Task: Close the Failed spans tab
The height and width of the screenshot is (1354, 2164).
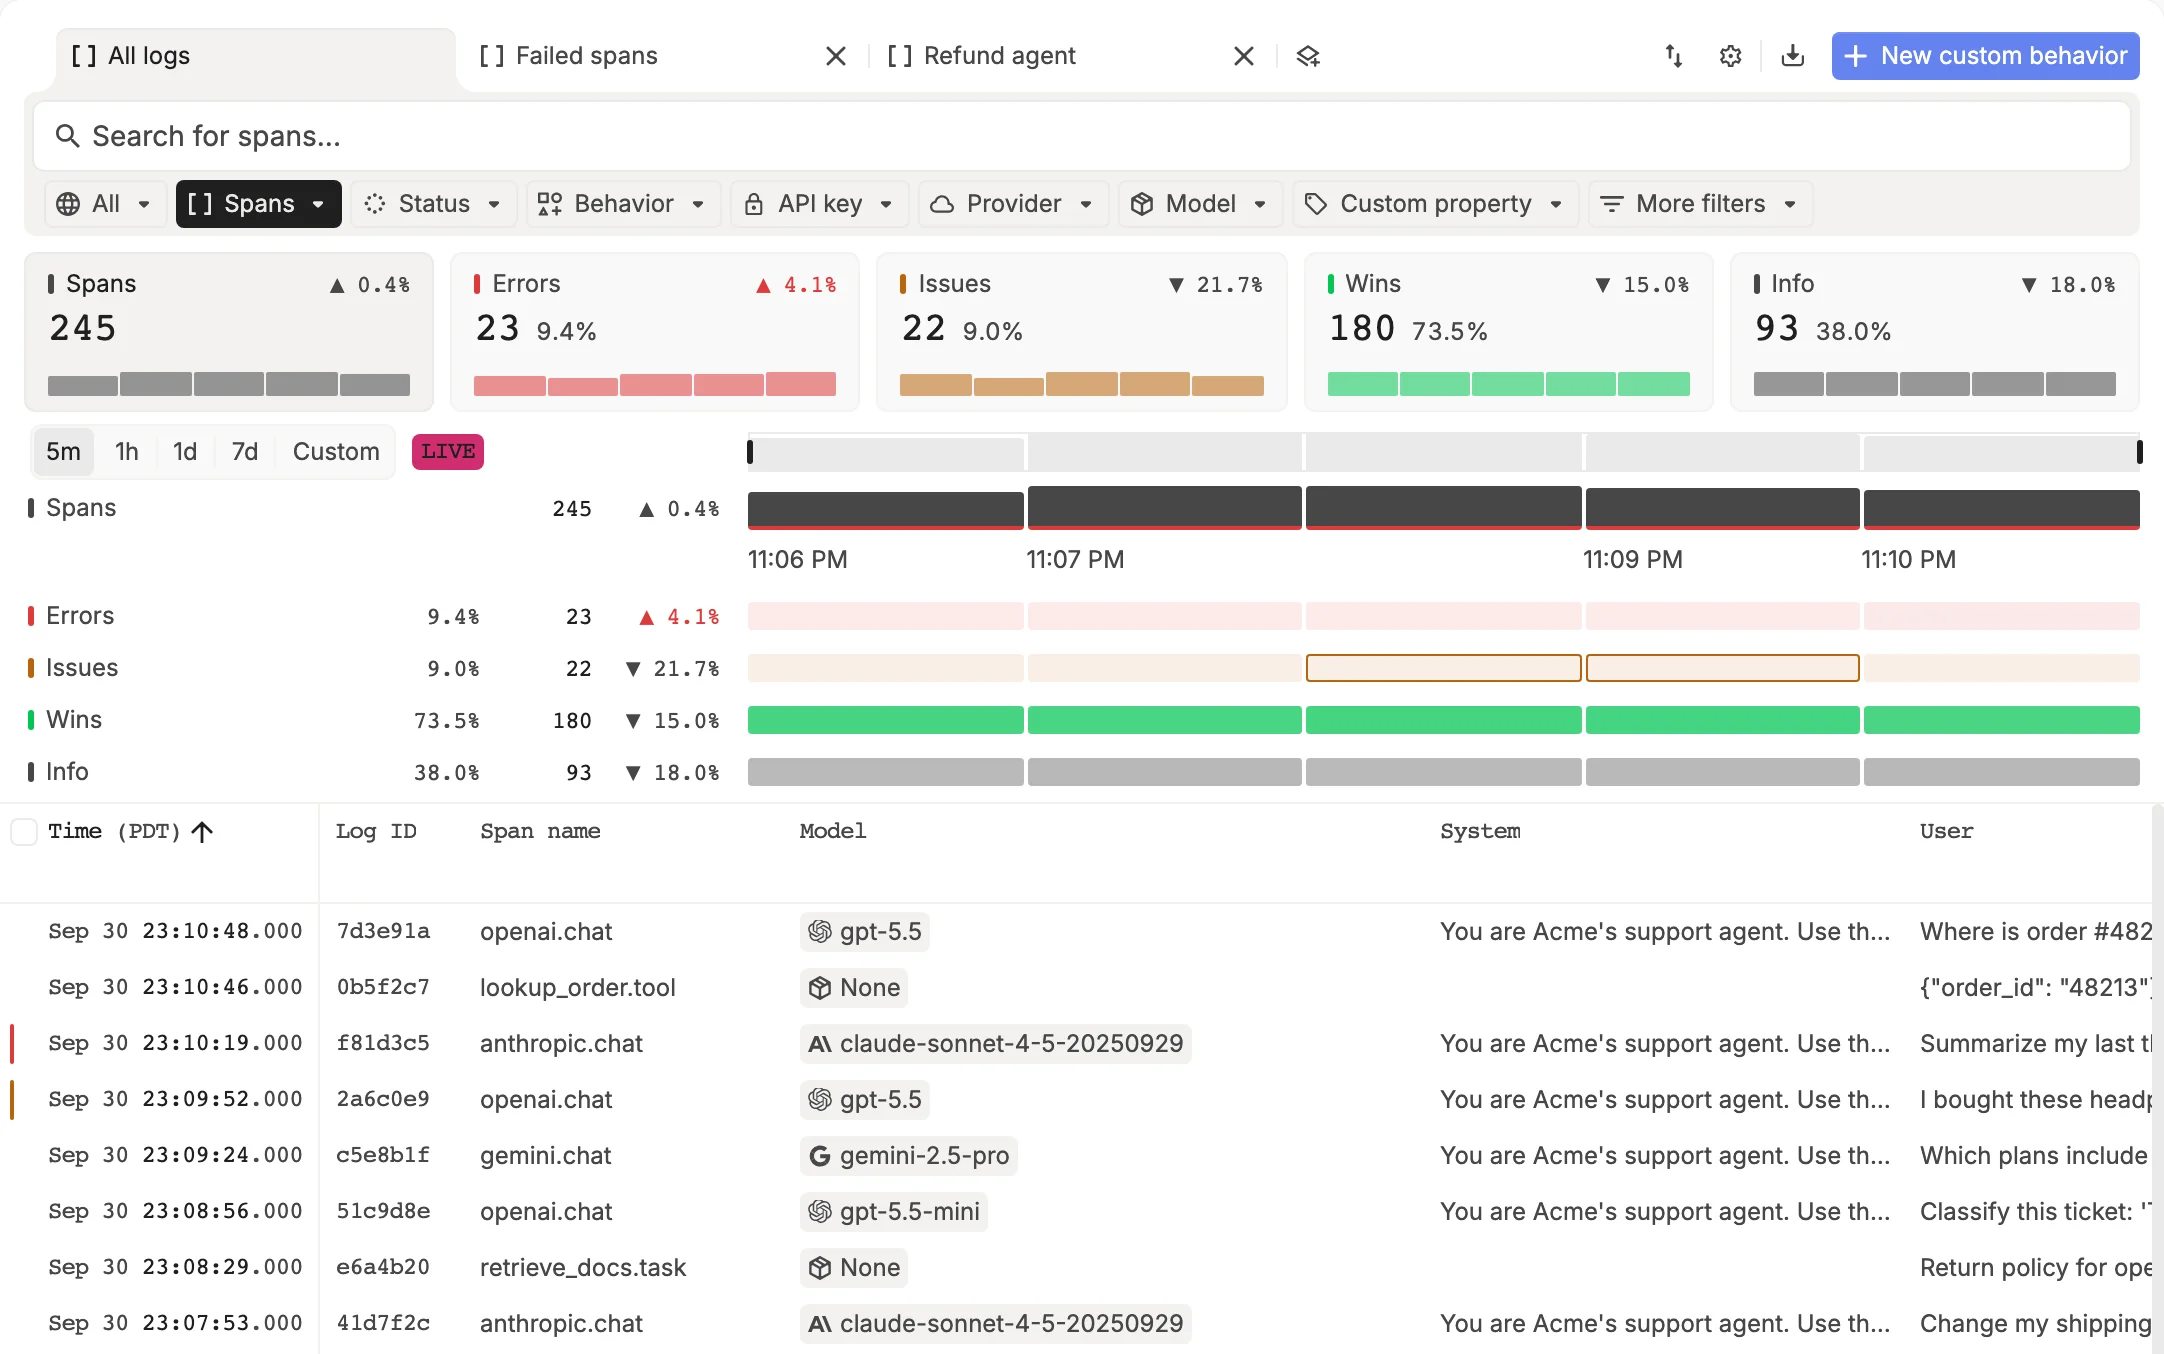Action: click(x=836, y=56)
